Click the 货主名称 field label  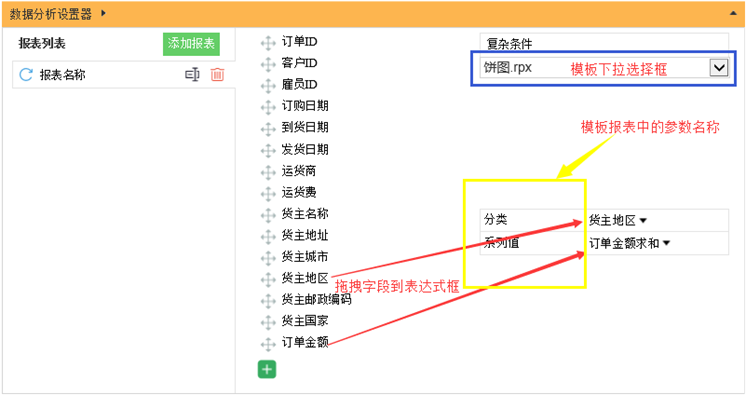305,214
